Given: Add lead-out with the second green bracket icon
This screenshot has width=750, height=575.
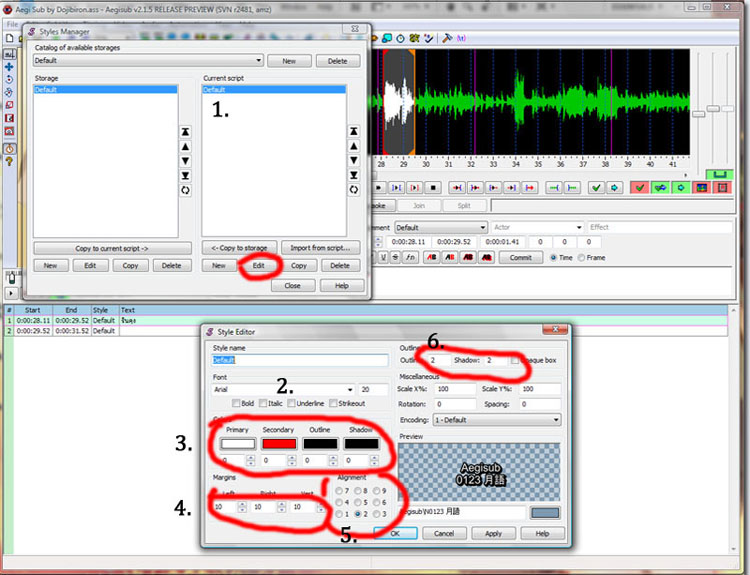Looking at the screenshot, I should pos(572,188).
